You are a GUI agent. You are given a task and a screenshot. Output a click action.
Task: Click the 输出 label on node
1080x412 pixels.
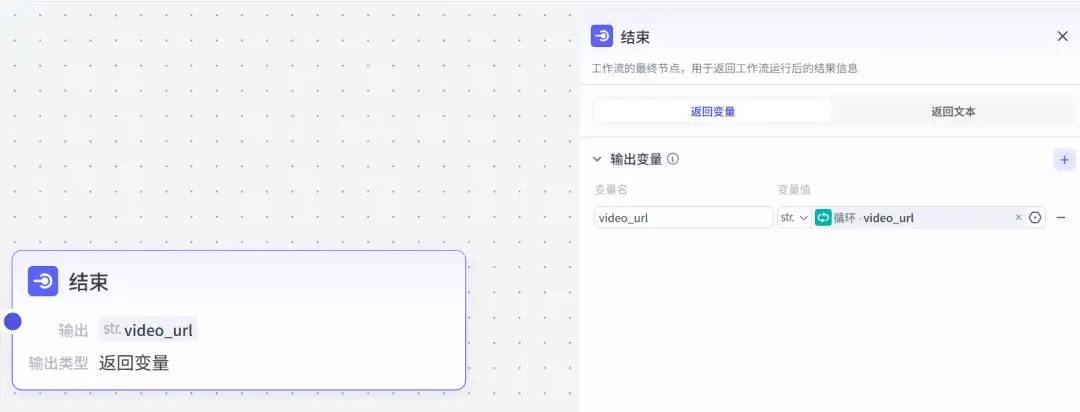pyautogui.click(x=74, y=331)
